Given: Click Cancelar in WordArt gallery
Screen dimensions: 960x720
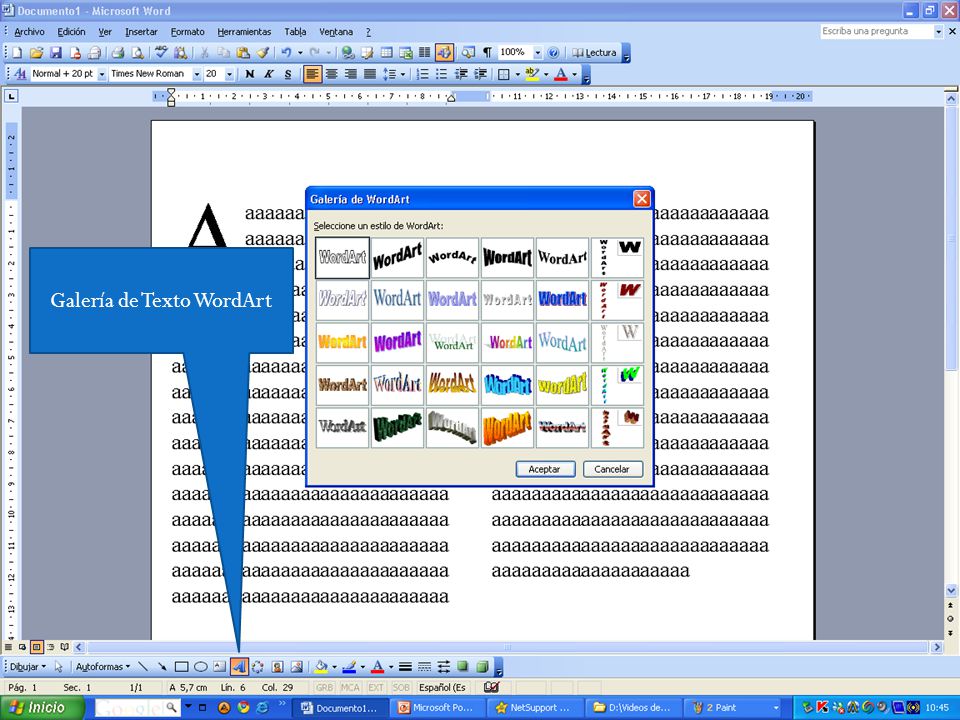Looking at the screenshot, I should click(x=612, y=470).
